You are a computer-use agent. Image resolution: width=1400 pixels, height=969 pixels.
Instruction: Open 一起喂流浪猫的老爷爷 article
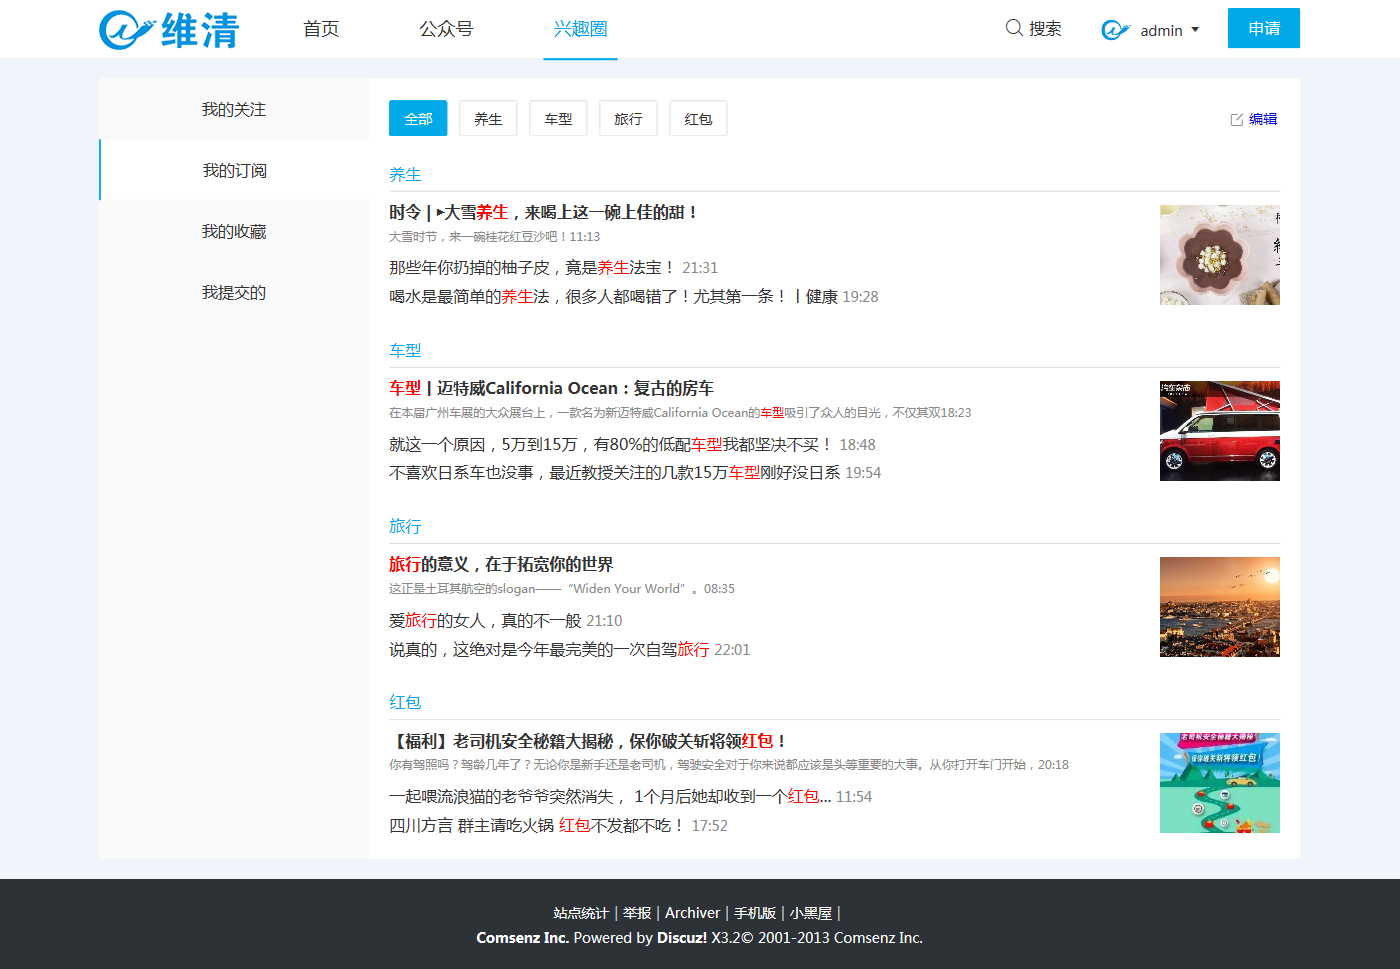tap(610, 796)
